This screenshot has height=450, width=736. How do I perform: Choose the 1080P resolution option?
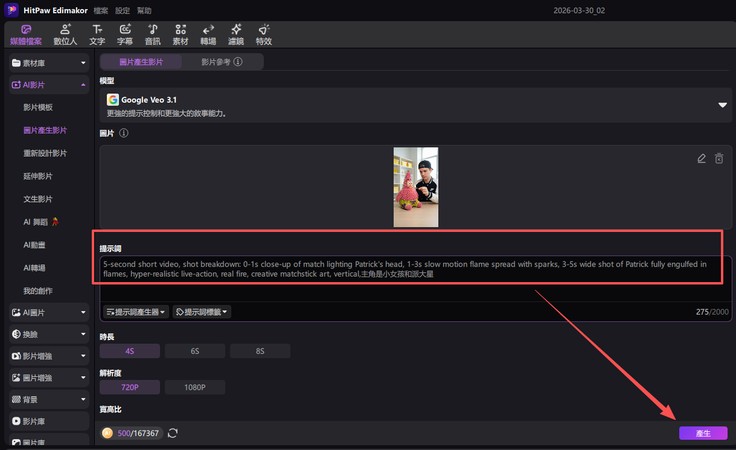point(194,387)
